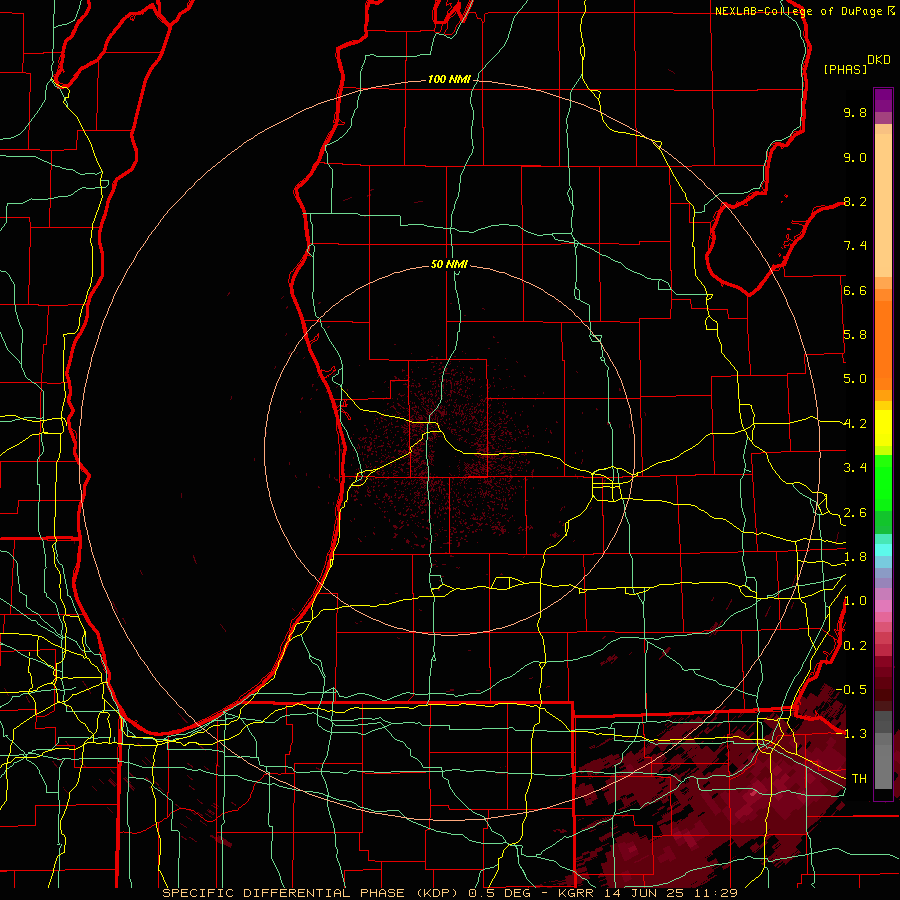Viewport: 900px width, 900px height.
Task: Pick the orange color scale segment
Action: pos(883,346)
